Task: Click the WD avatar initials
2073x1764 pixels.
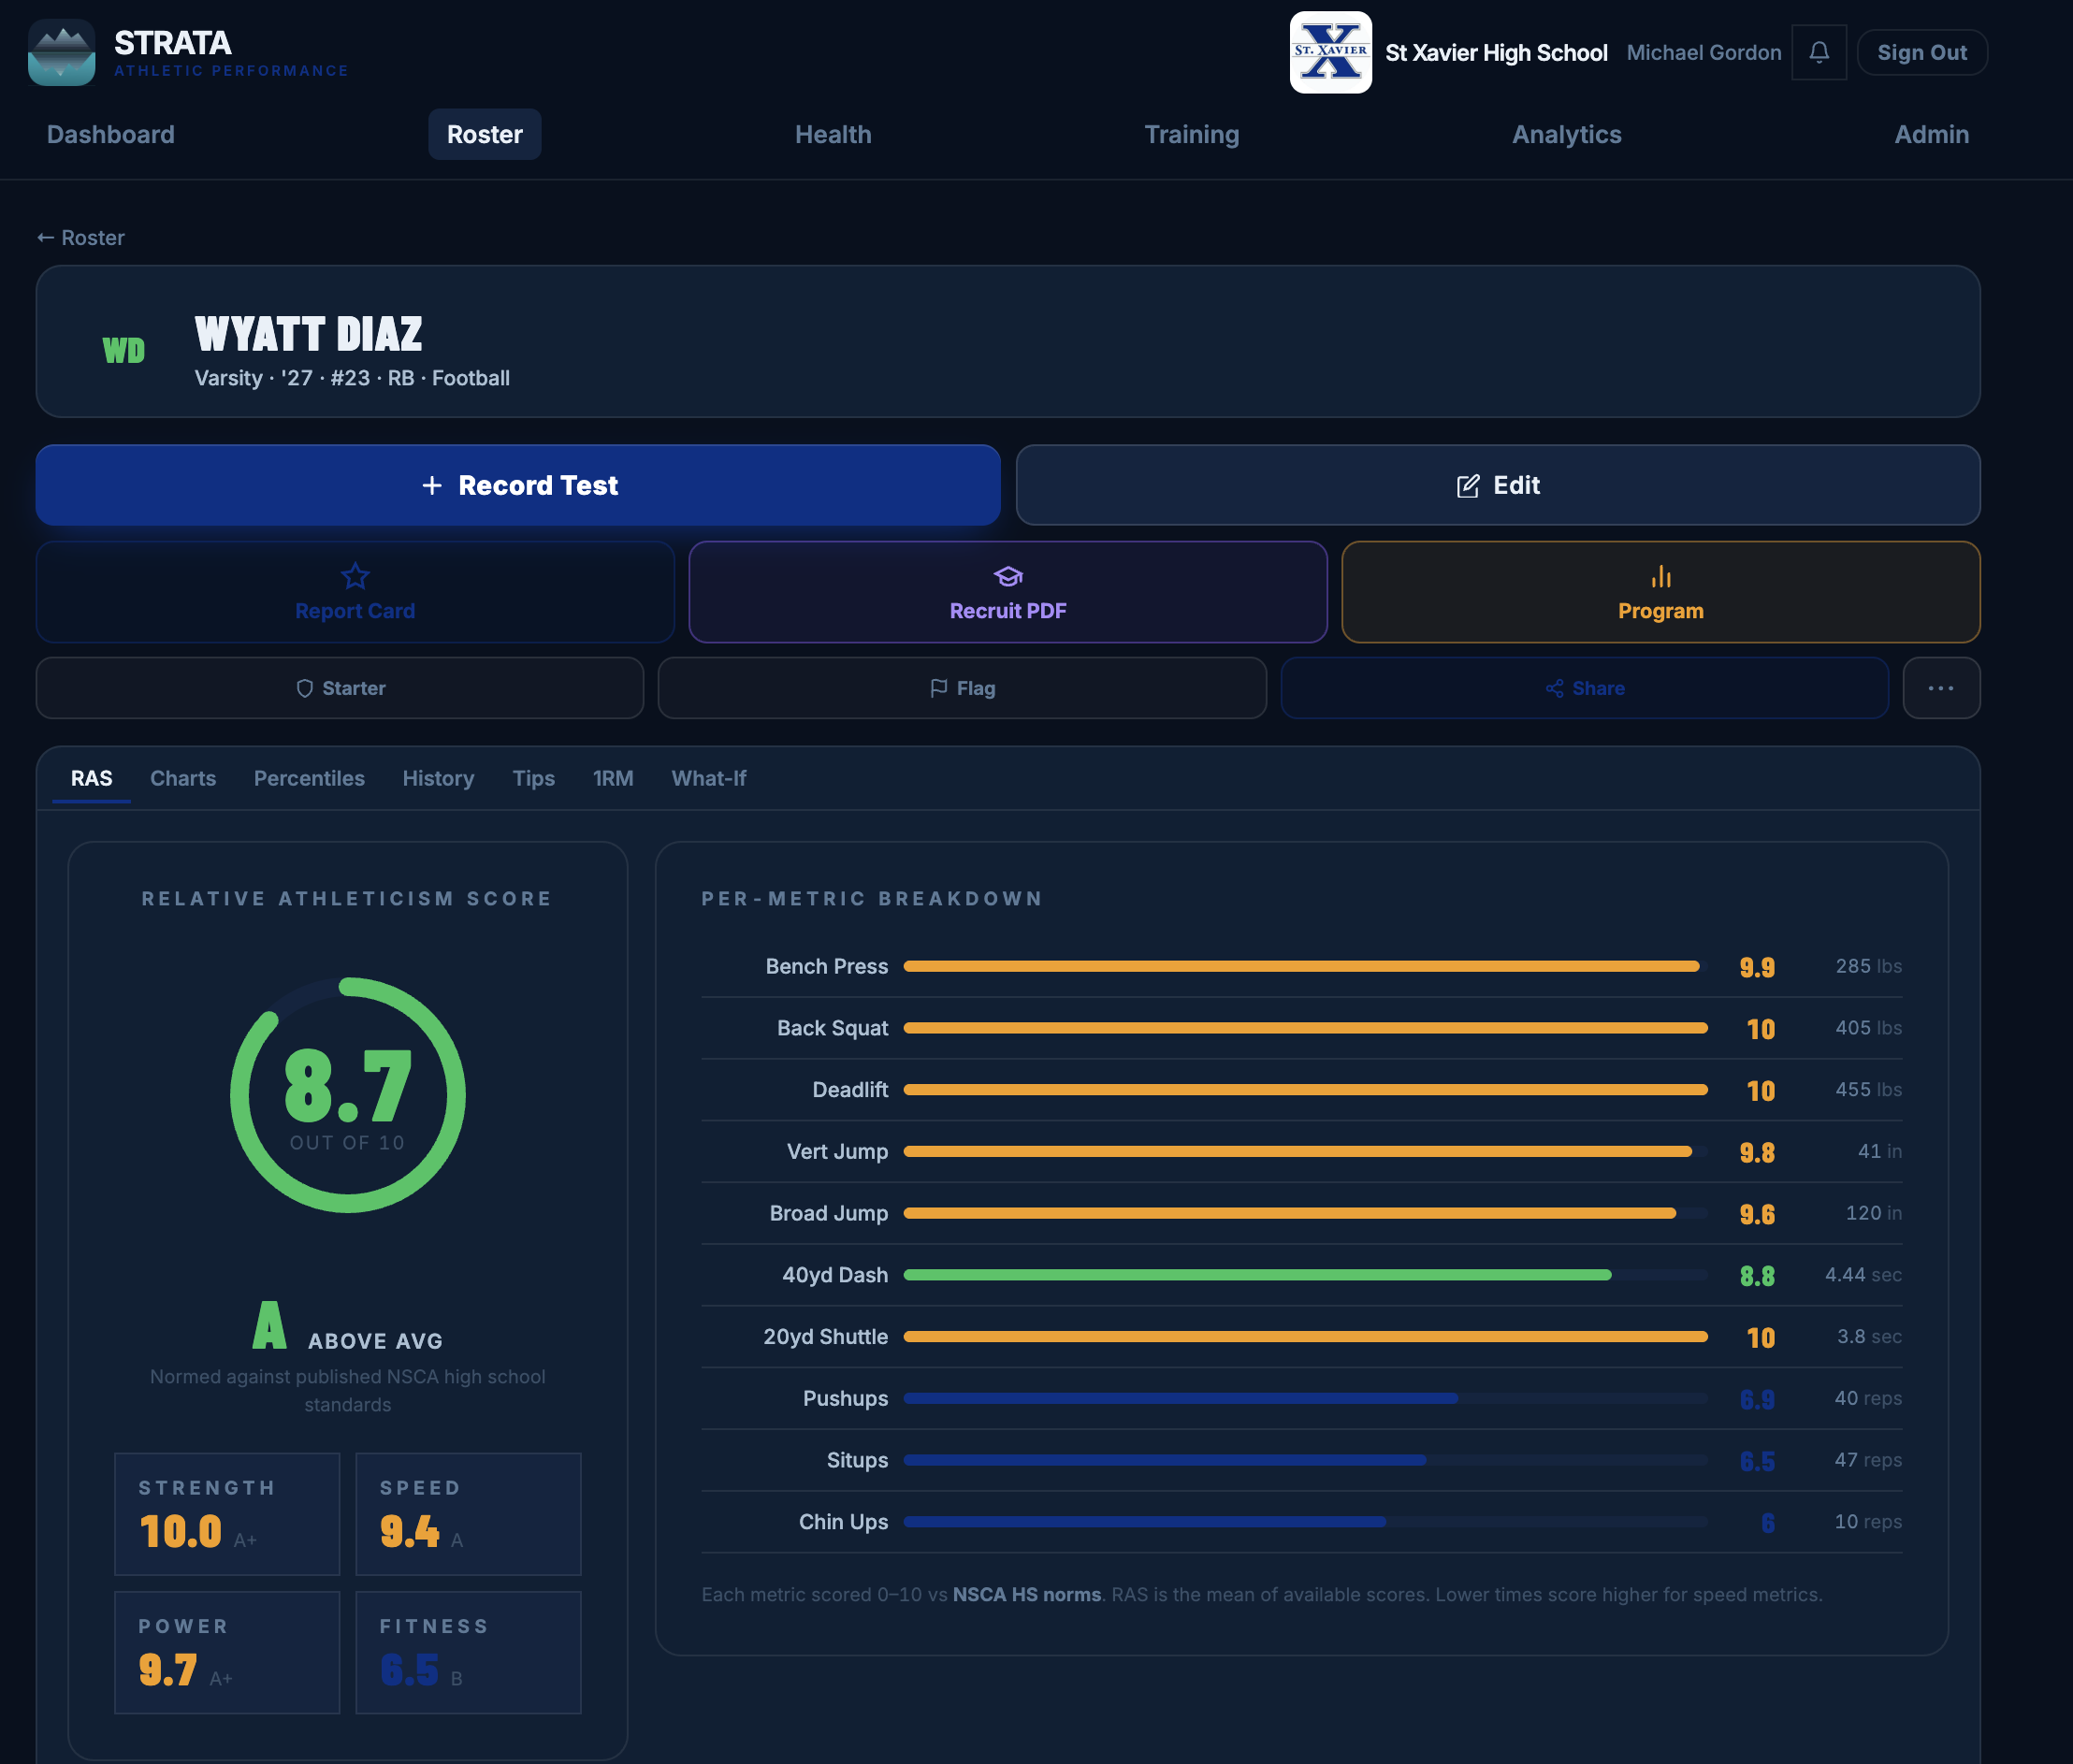Action: pos(124,350)
